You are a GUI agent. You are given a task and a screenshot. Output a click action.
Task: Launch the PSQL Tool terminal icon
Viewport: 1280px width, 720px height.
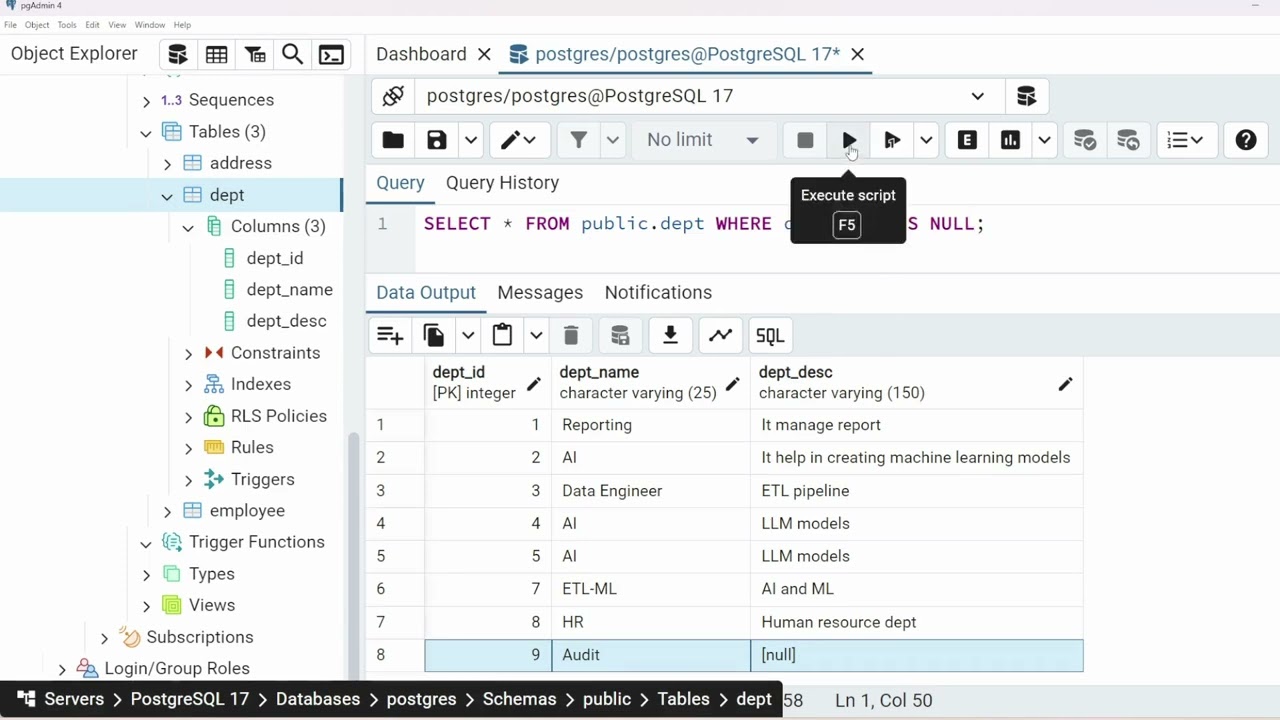tap(331, 55)
